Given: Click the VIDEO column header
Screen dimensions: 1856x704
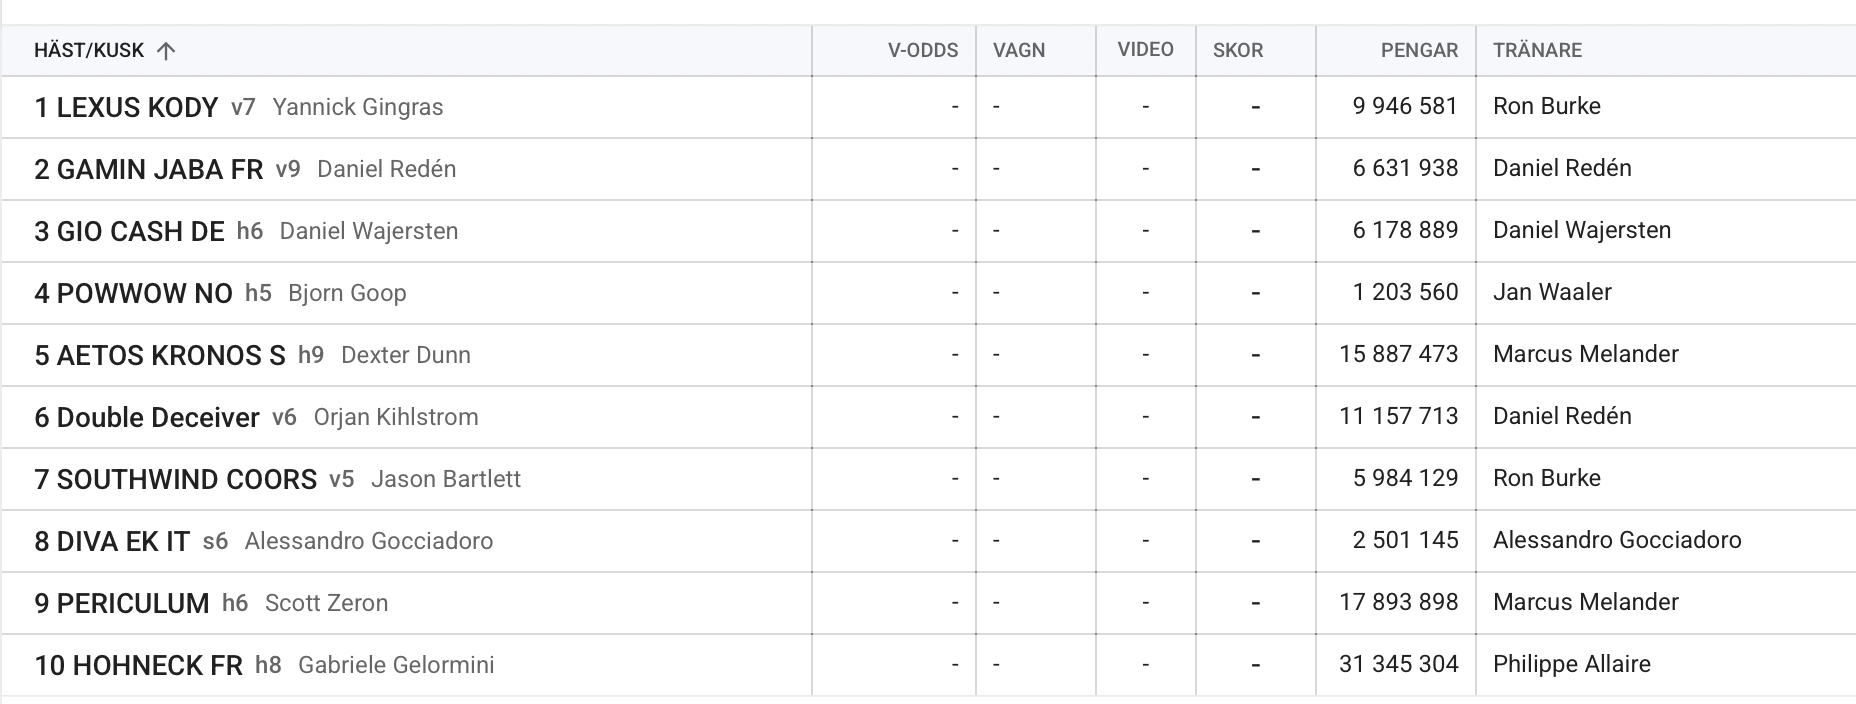Looking at the screenshot, I should (x=1145, y=49).
